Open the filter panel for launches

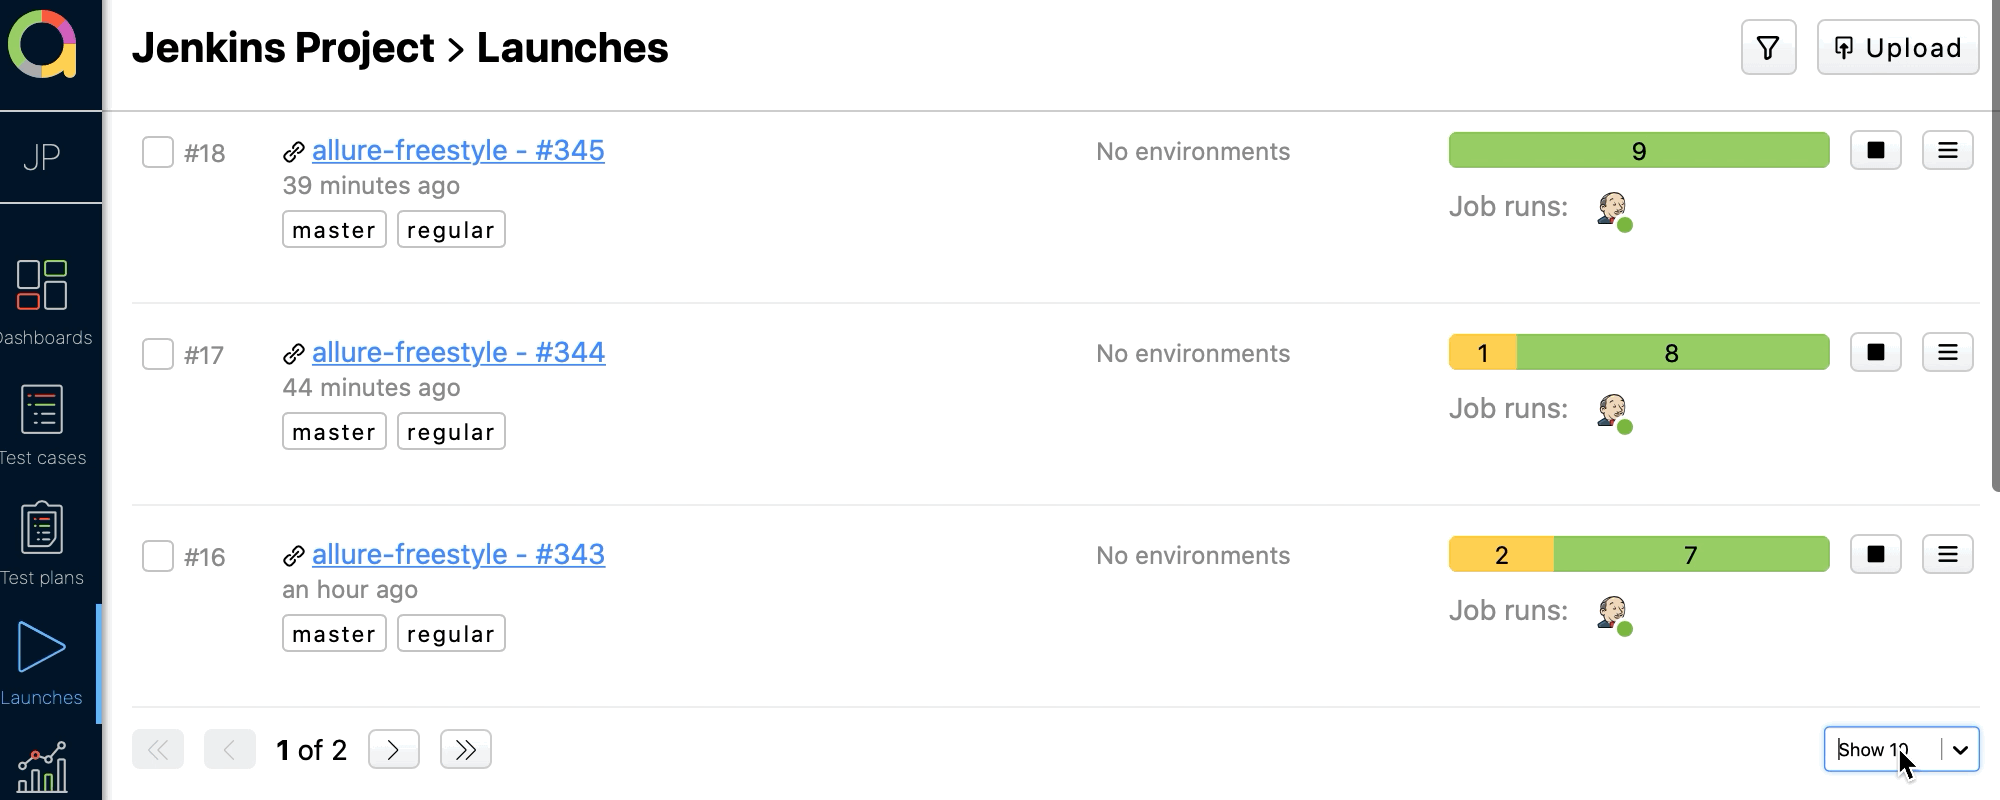point(1768,46)
